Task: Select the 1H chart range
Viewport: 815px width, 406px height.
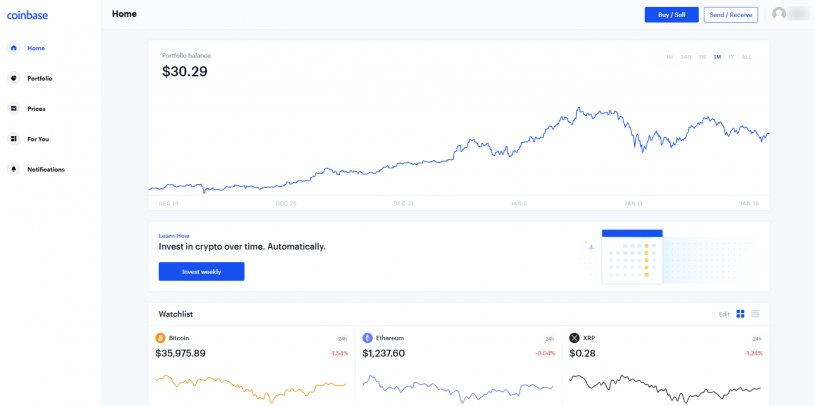Action: pos(669,57)
